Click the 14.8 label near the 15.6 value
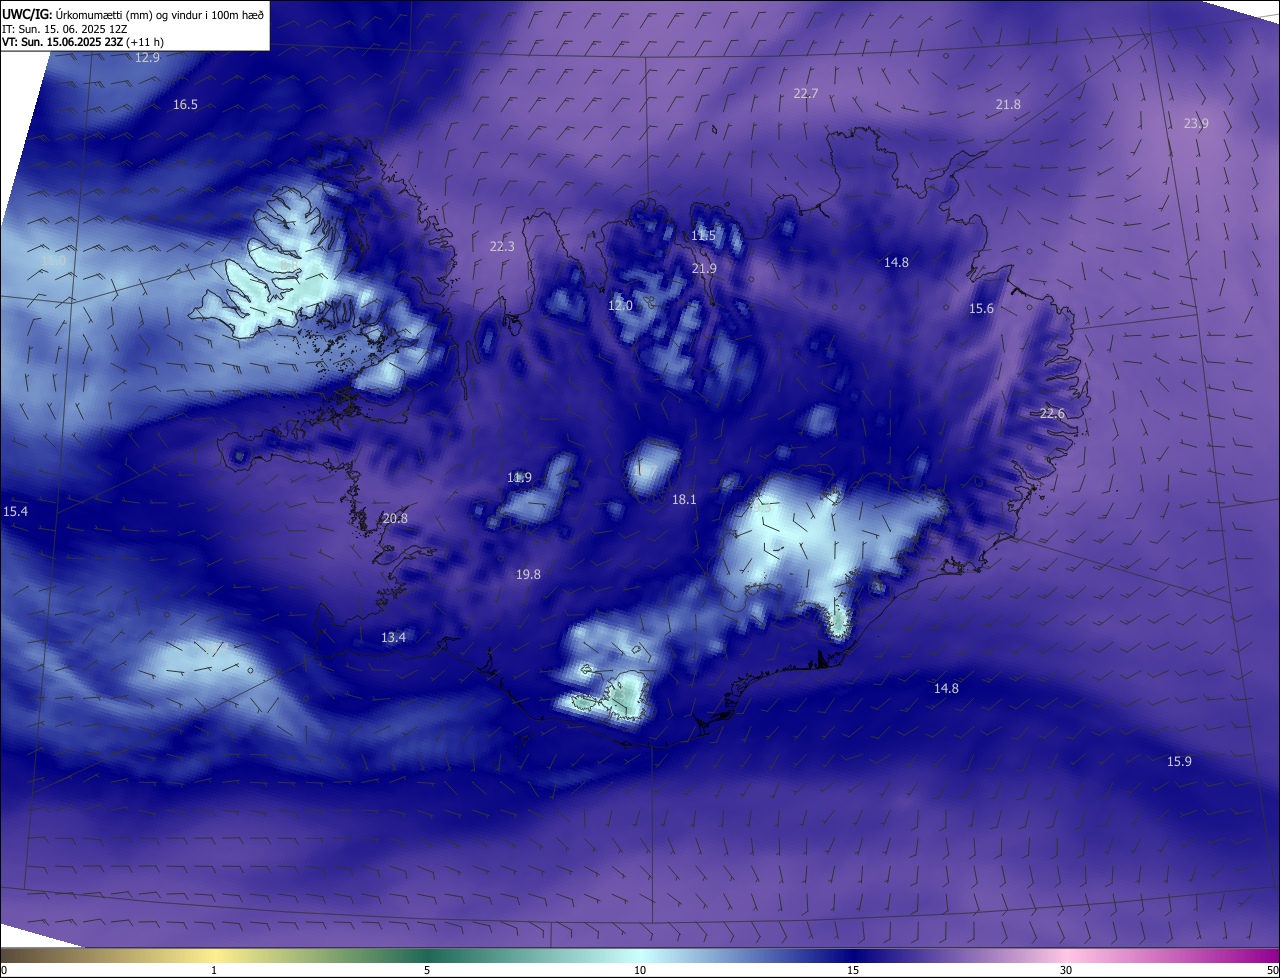The width and height of the screenshot is (1280, 978). (896, 262)
